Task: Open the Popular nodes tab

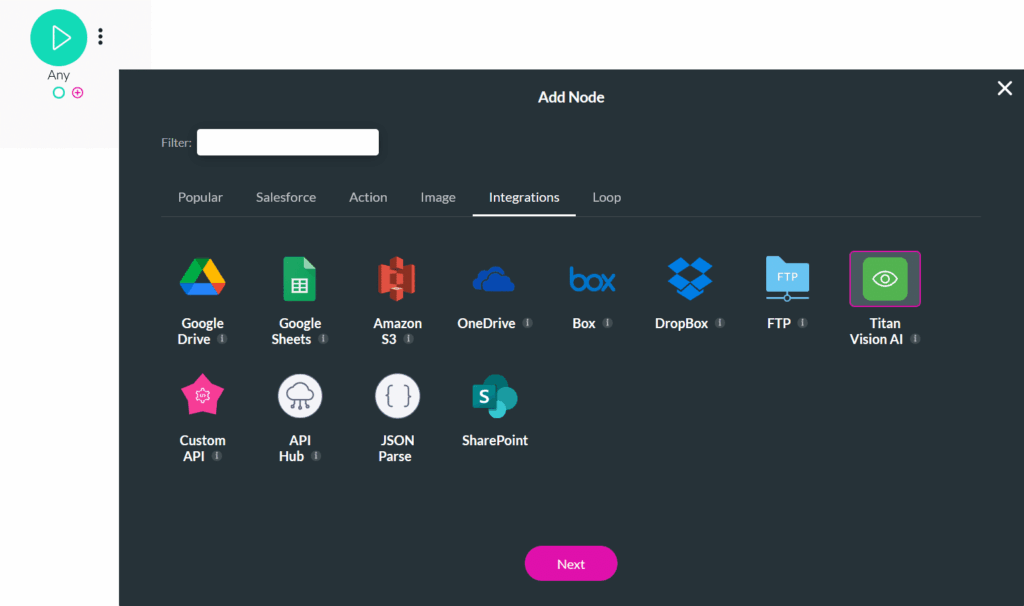Action: click(200, 197)
